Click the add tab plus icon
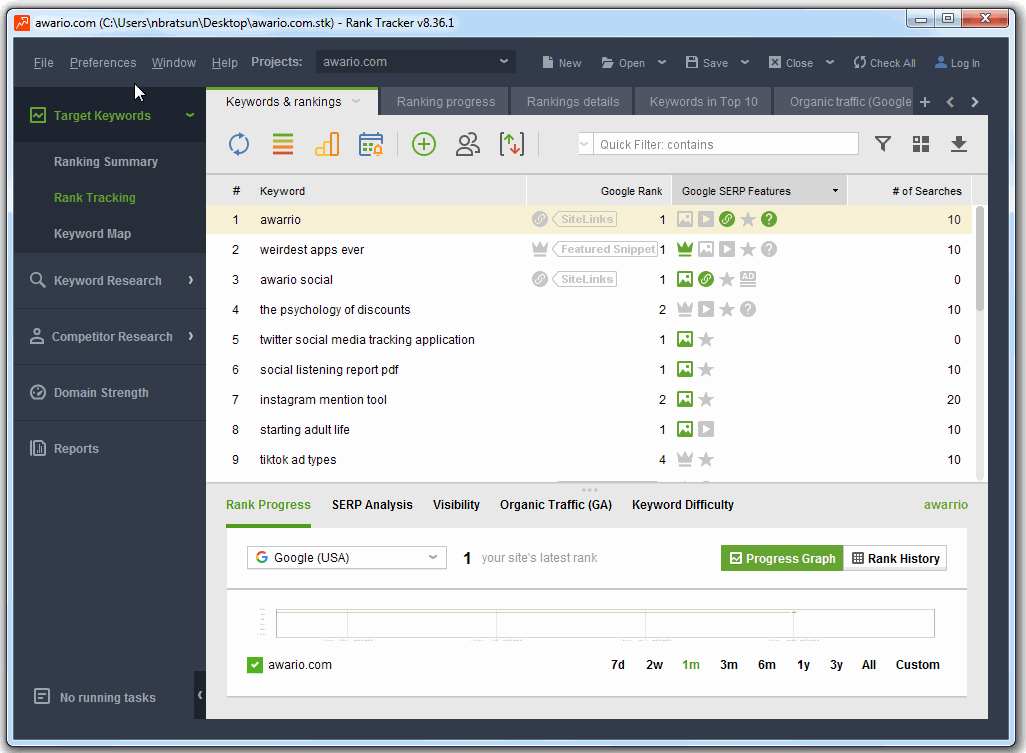This screenshot has width=1026, height=753. click(925, 102)
